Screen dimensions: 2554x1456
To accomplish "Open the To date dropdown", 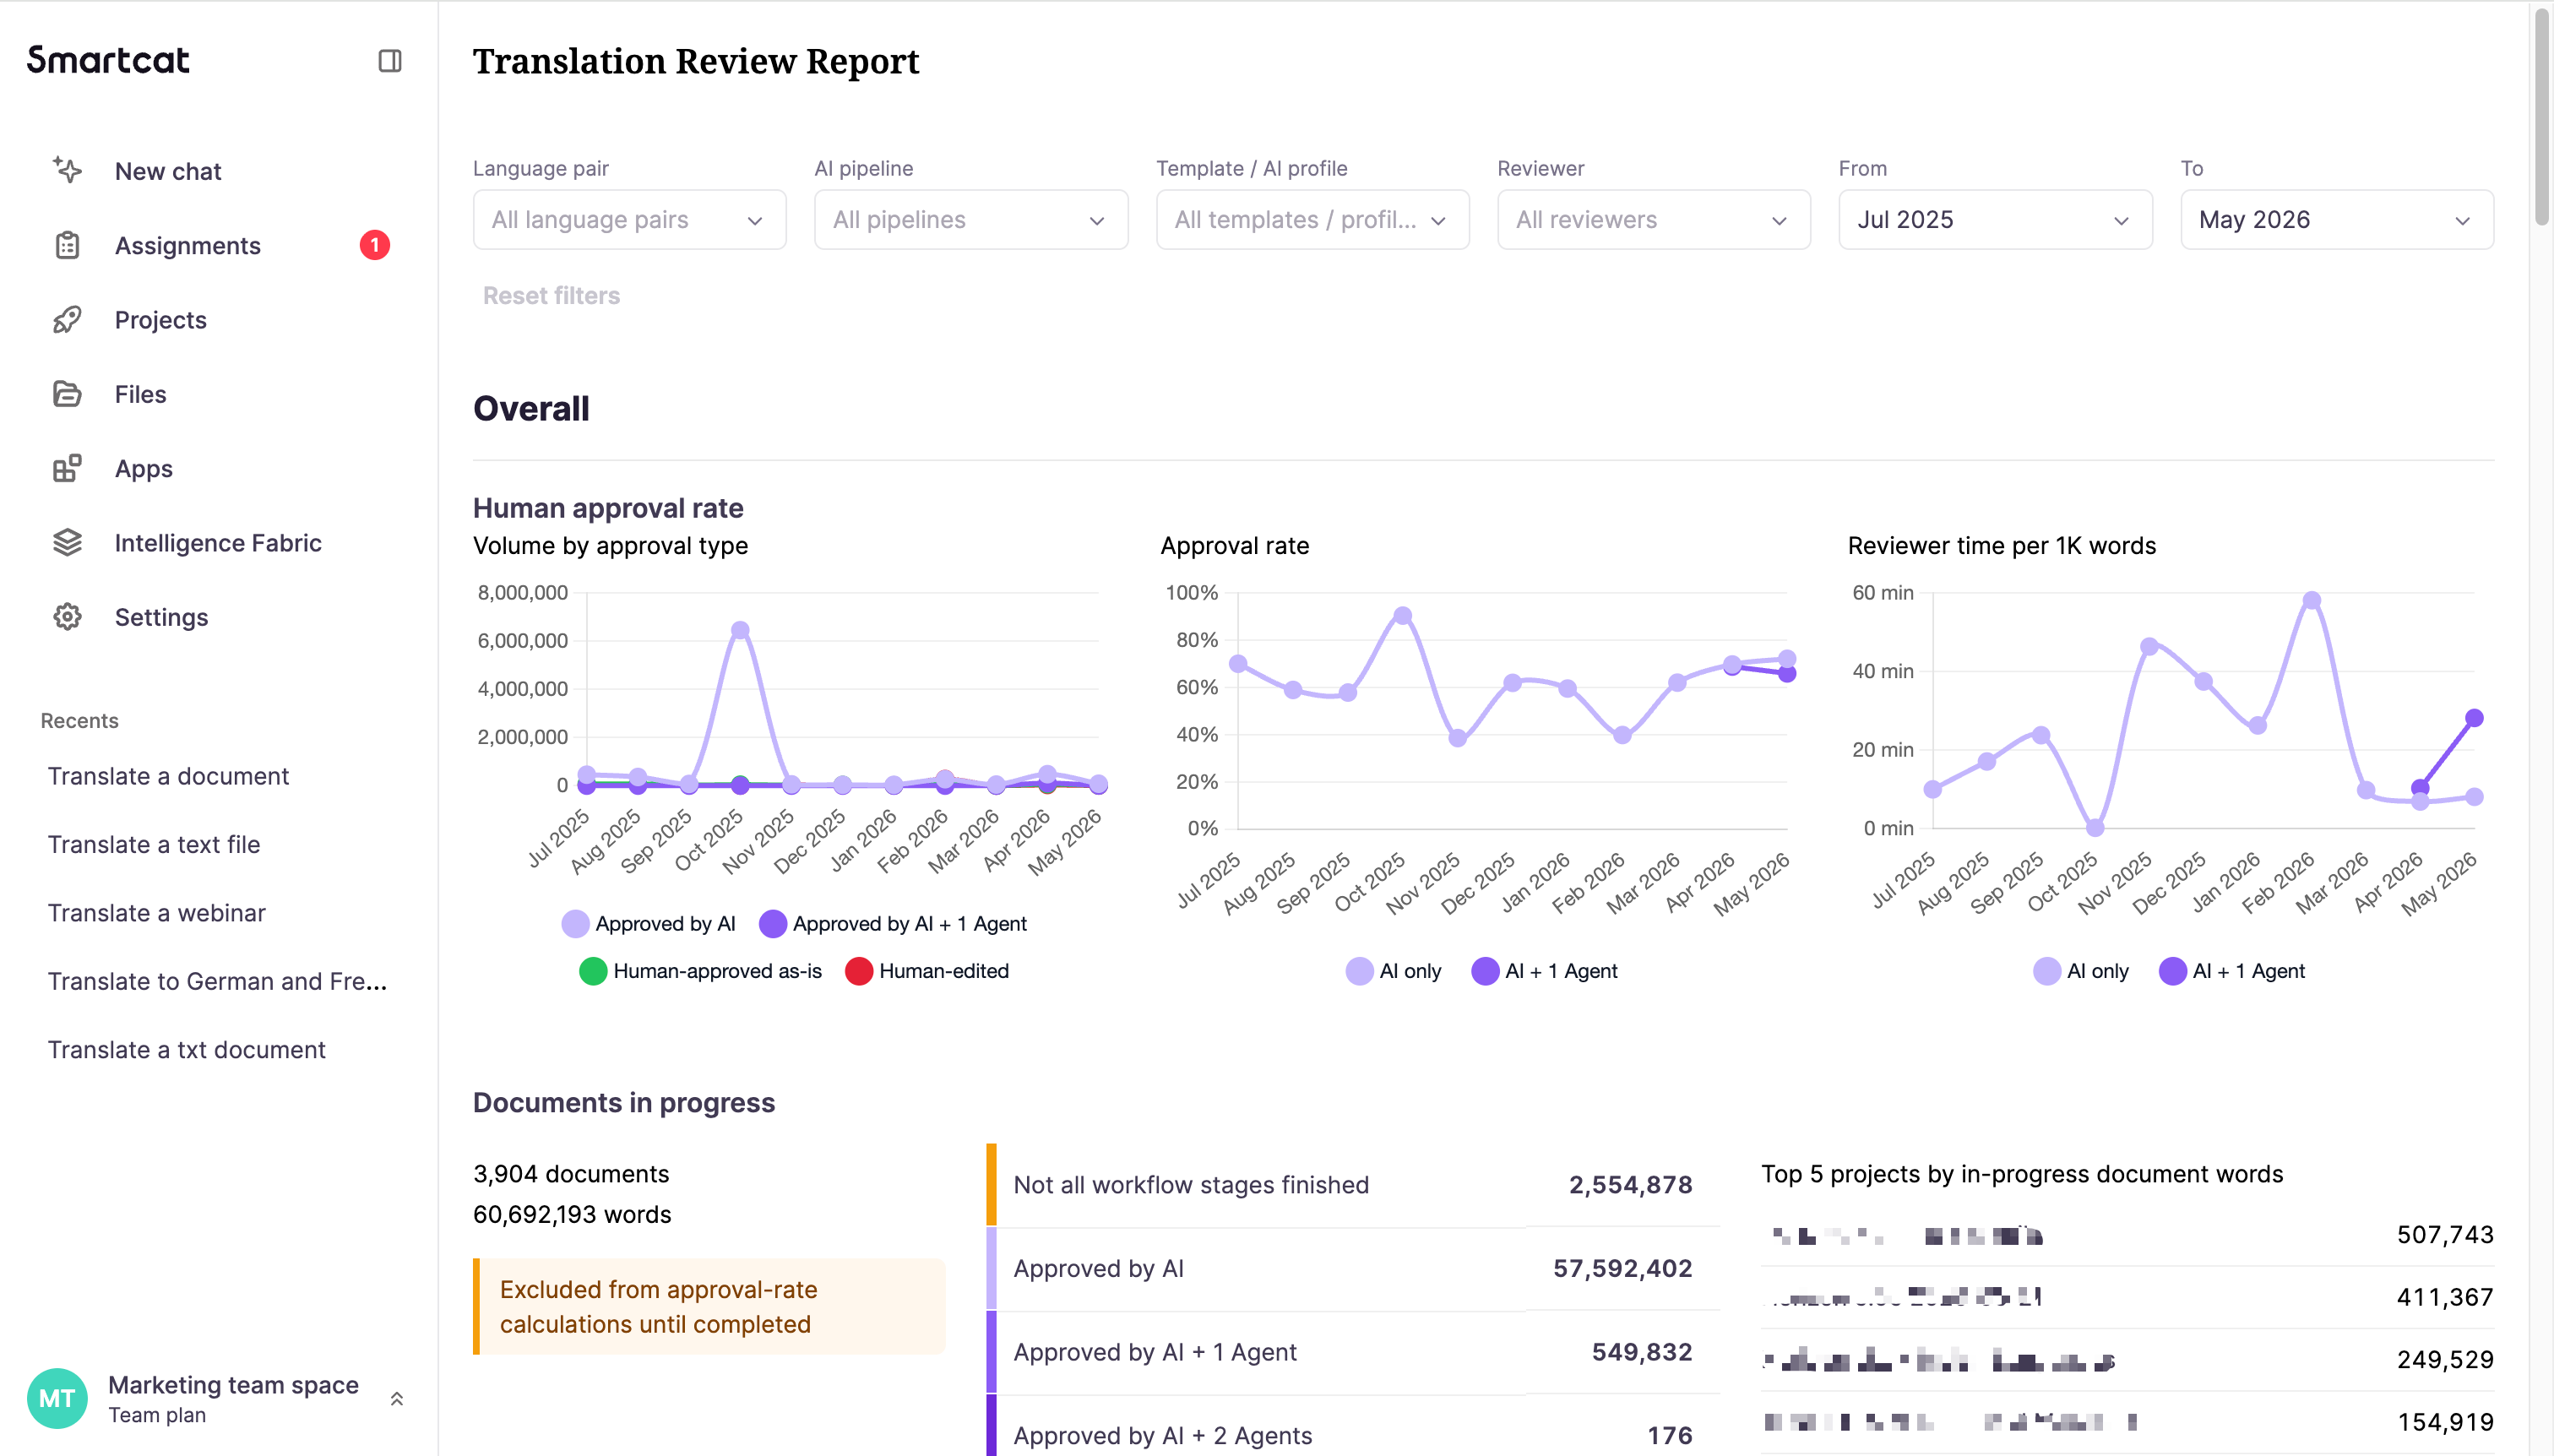I will (2337, 220).
